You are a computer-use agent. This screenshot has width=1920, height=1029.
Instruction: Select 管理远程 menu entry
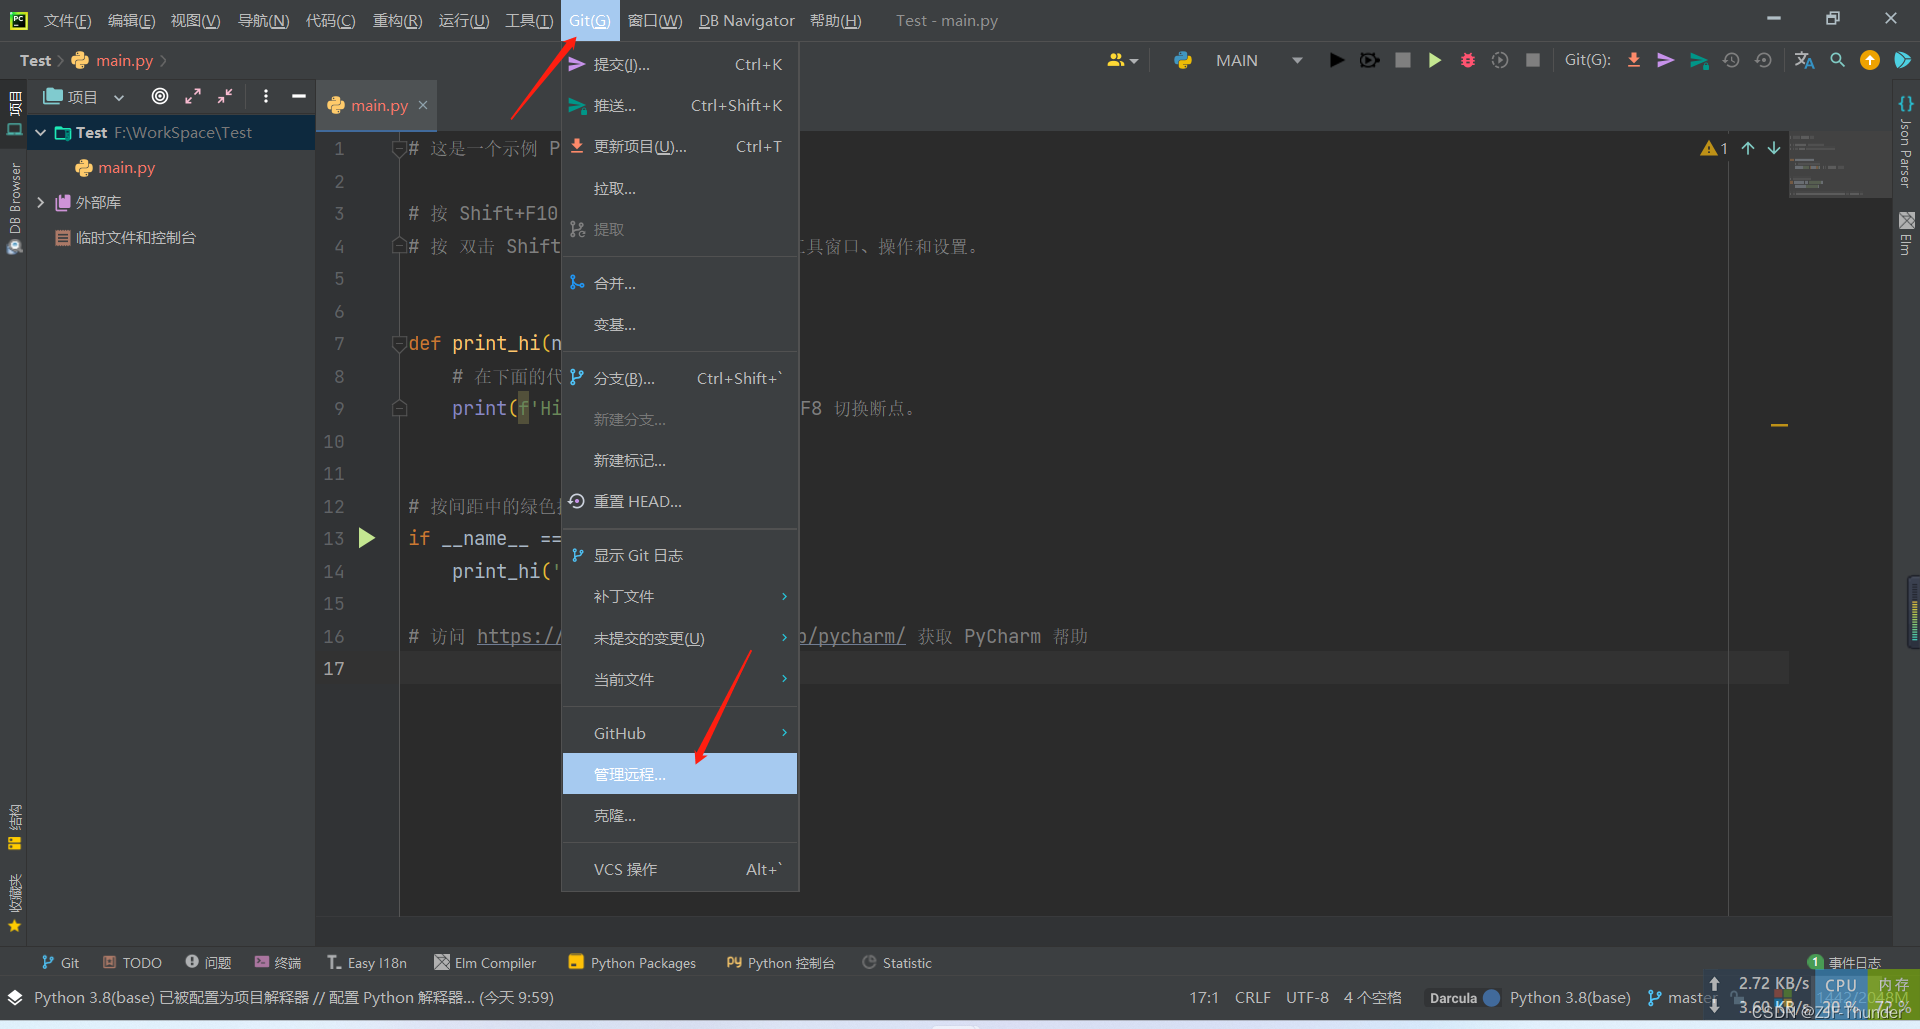coord(680,774)
